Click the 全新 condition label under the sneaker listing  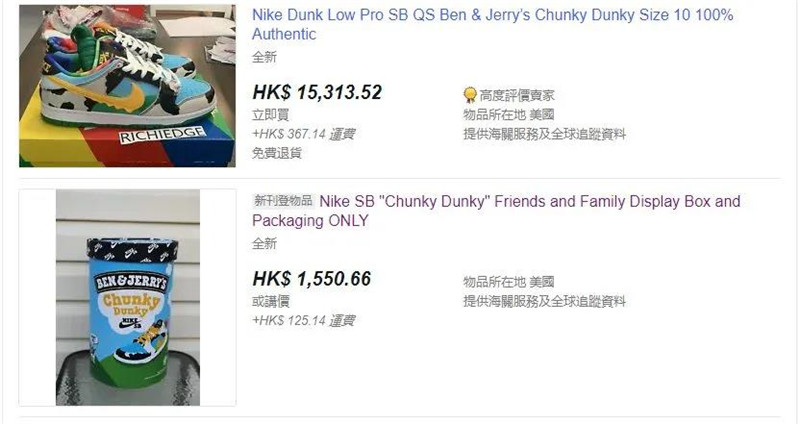pos(264,57)
